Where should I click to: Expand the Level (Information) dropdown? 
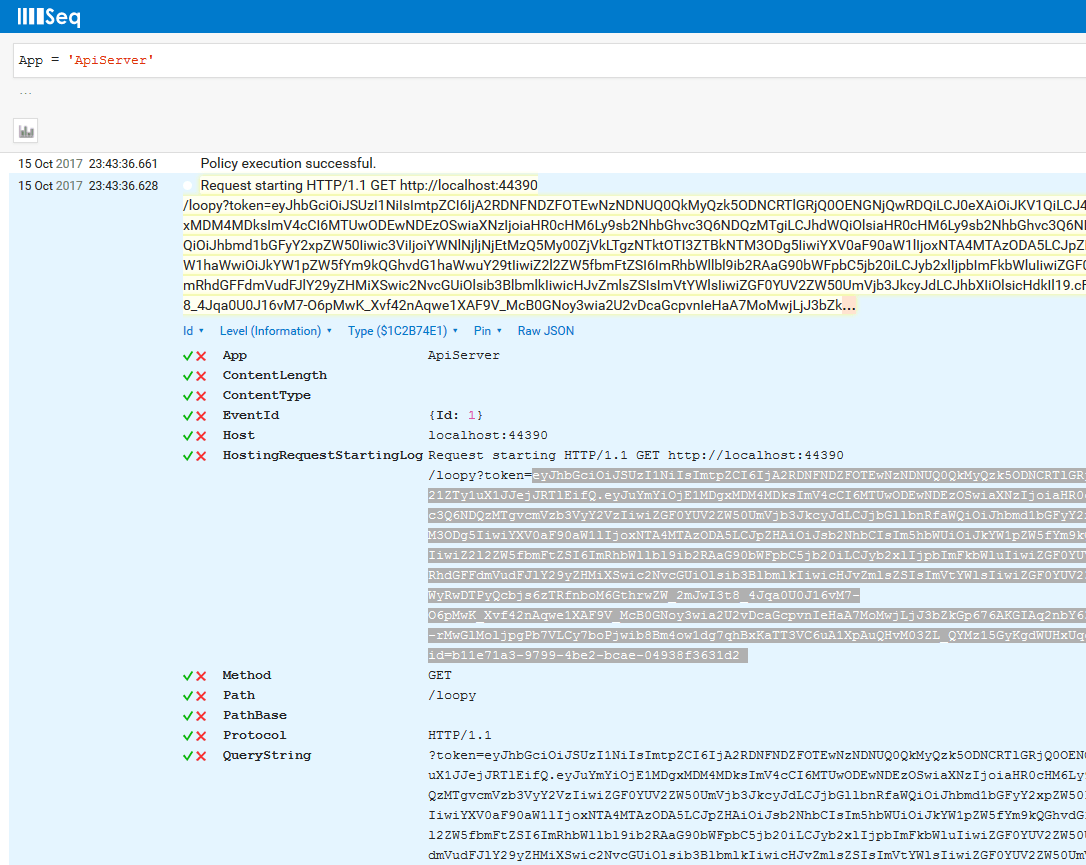coord(276,331)
